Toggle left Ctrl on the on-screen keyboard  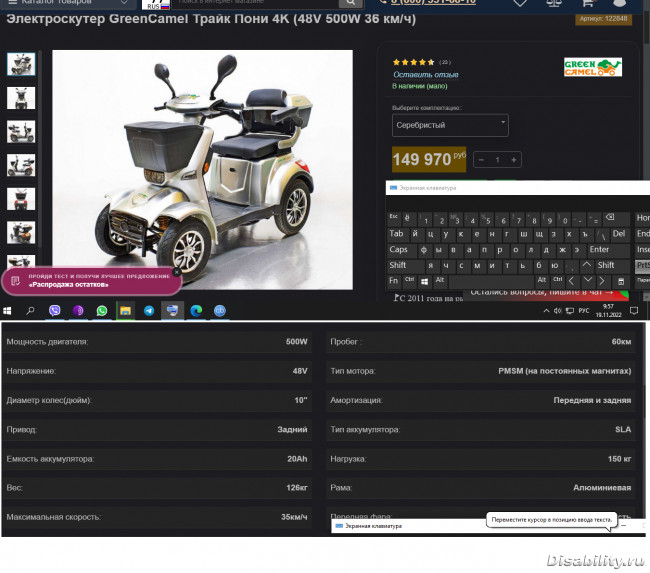point(409,281)
